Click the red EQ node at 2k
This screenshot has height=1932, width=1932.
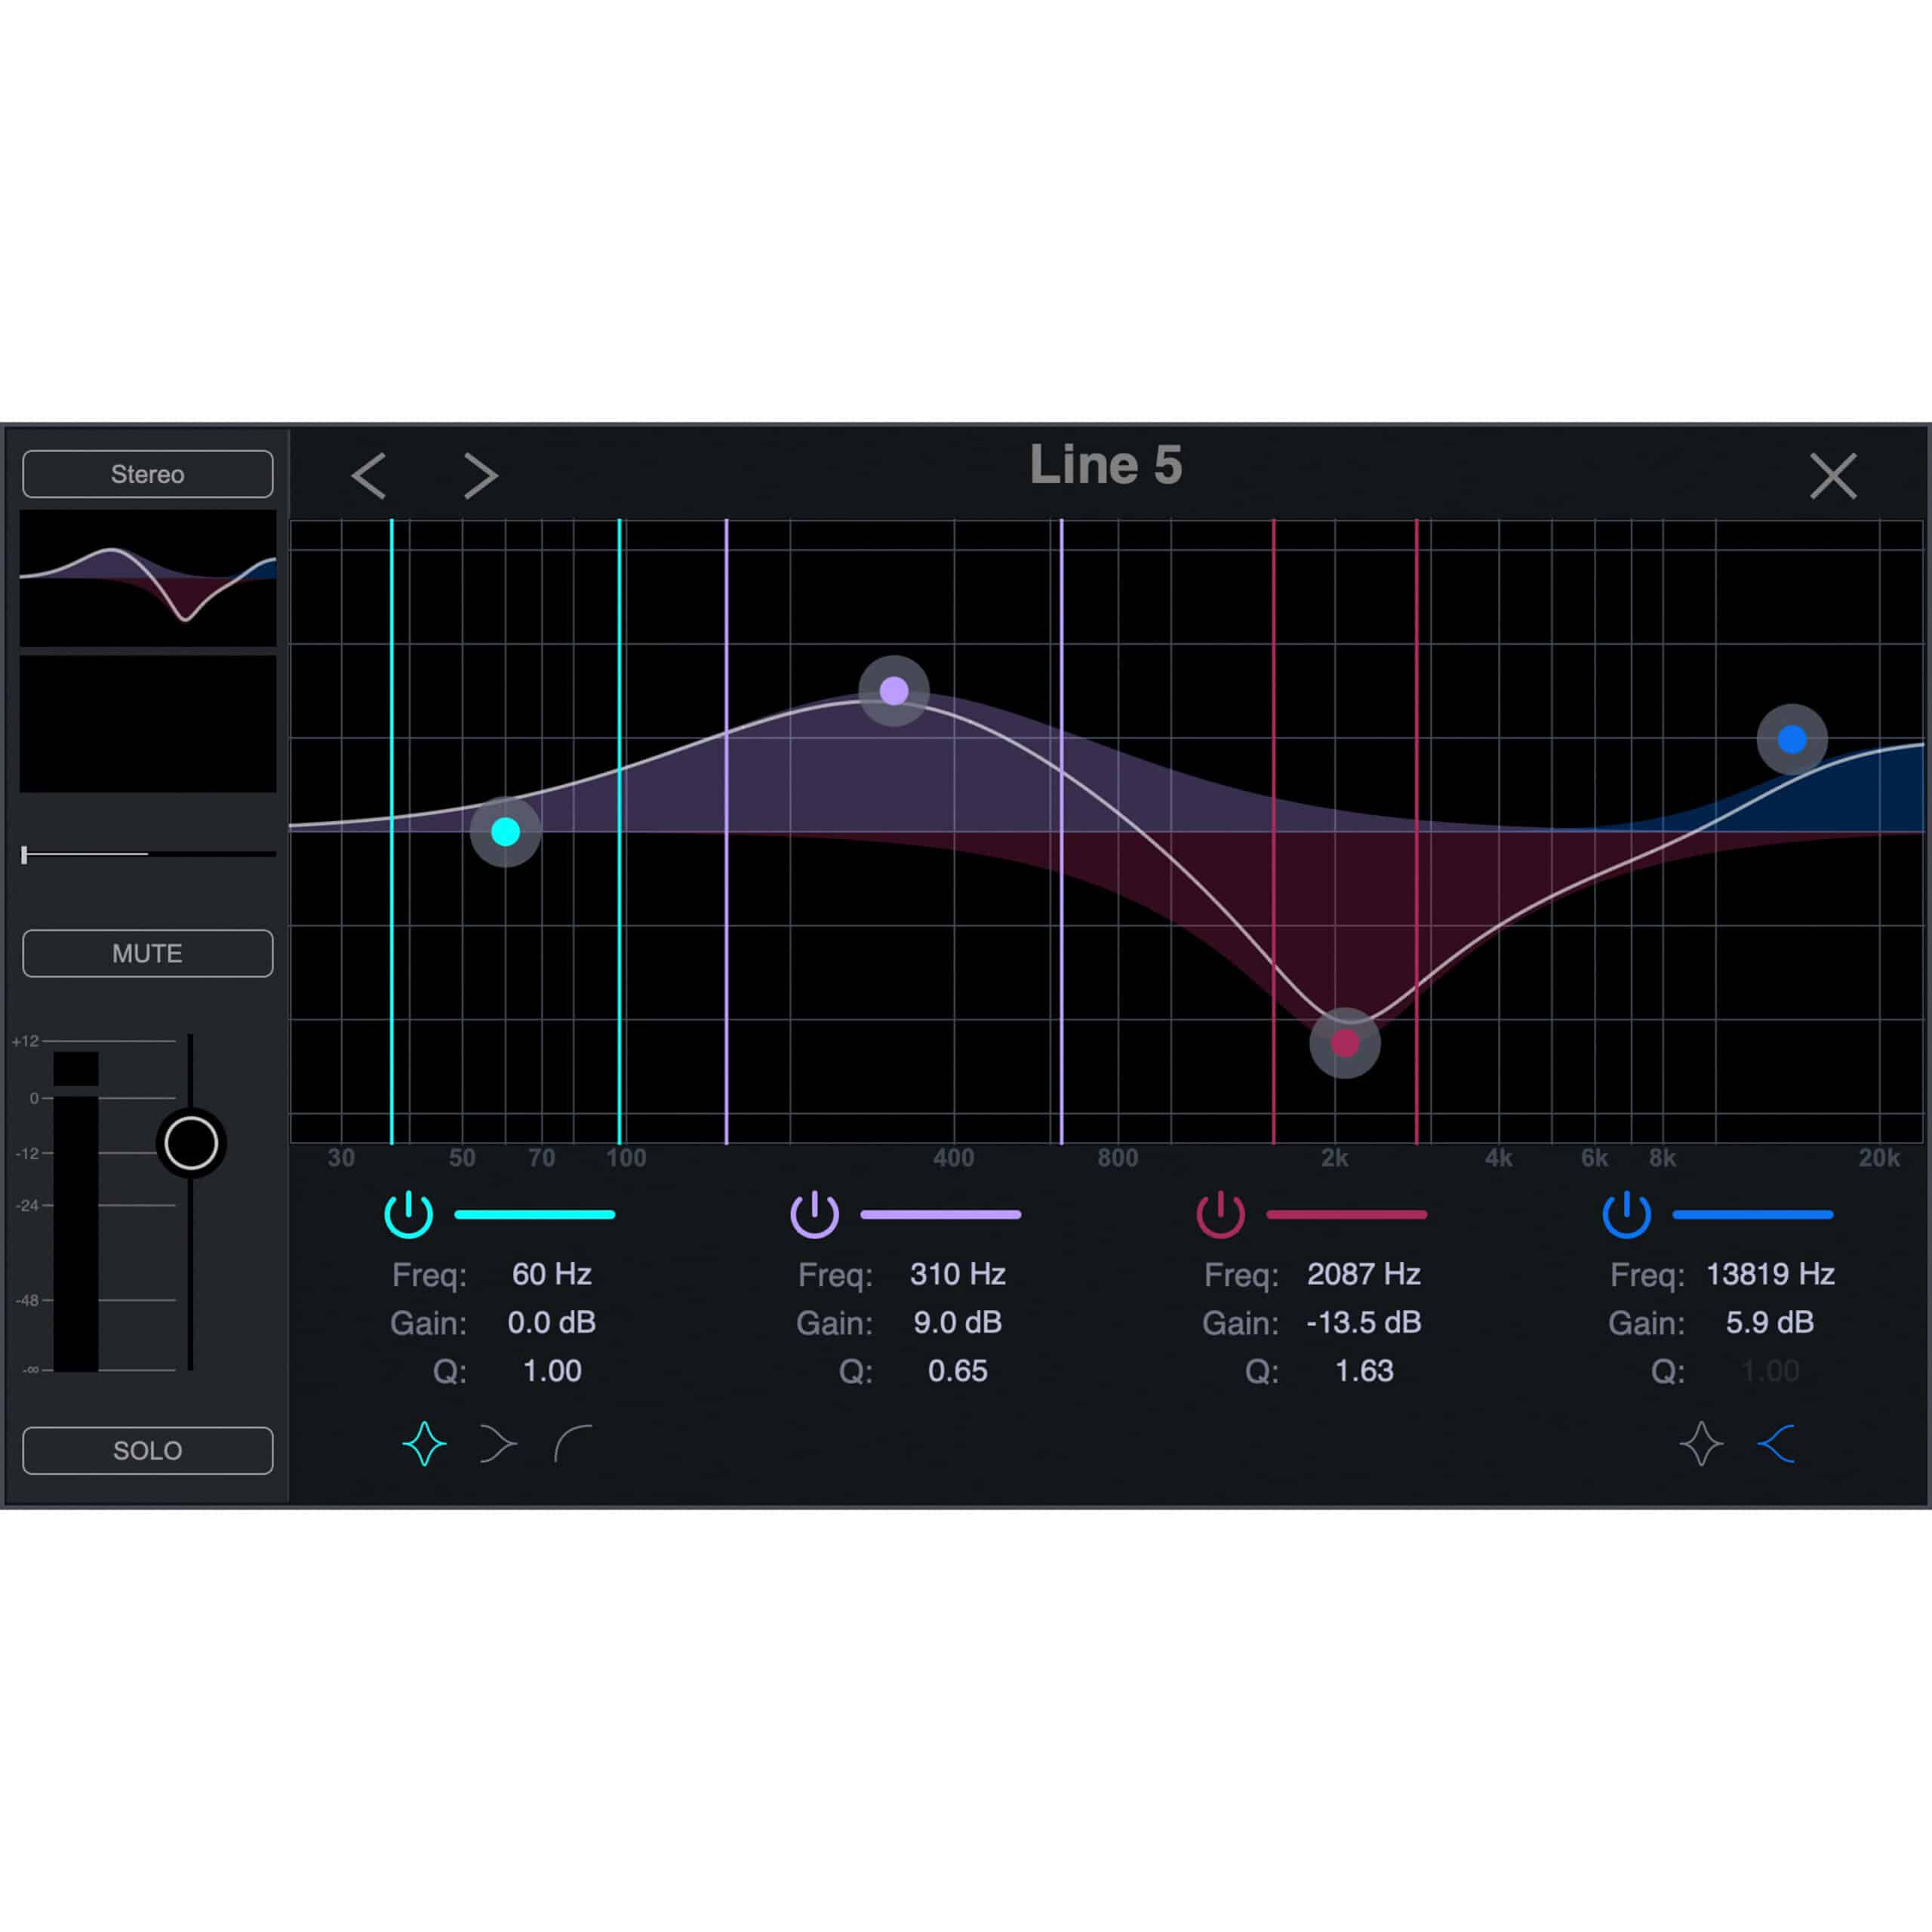click(x=1345, y=1043)
